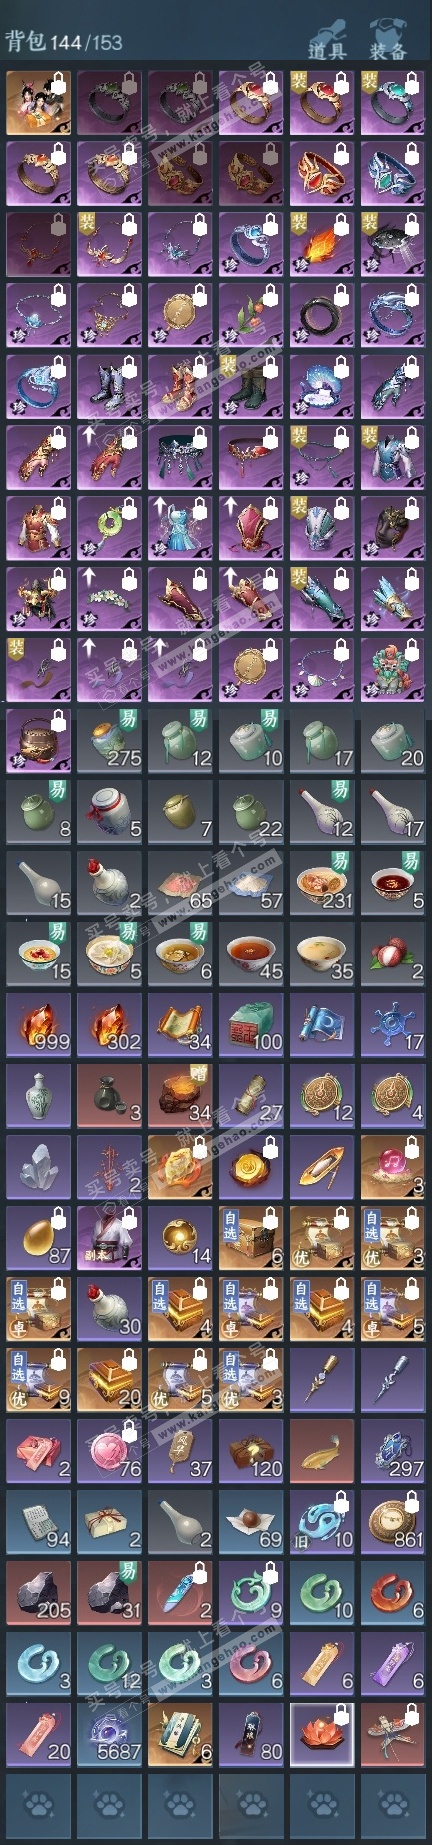Switch to the 装备 equipment tab

[387, 38]
